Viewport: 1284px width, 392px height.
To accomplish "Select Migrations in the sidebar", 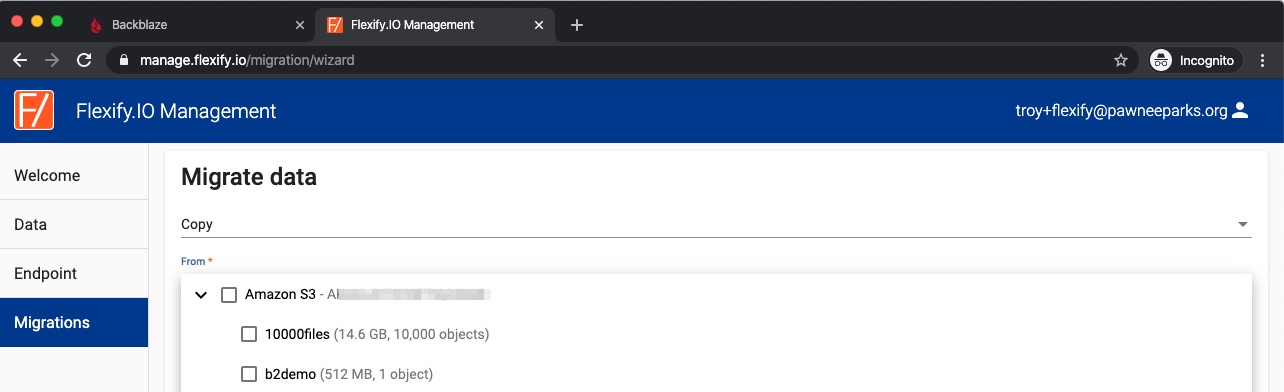I will [x=74, y=322].
